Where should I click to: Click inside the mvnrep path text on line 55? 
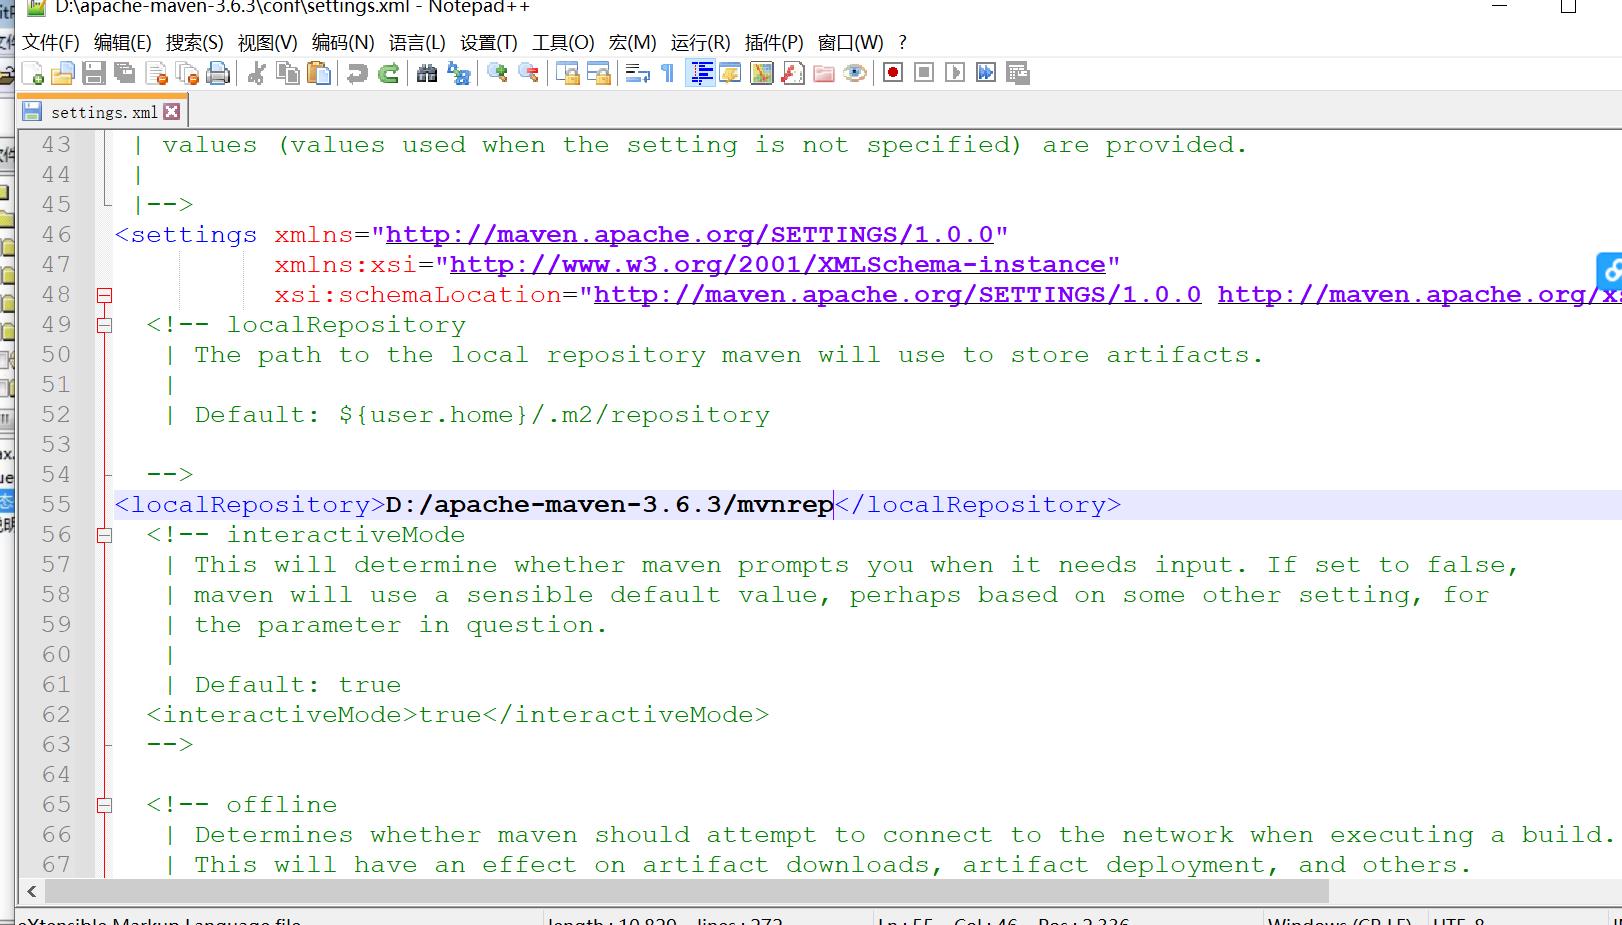coord(786,505)
